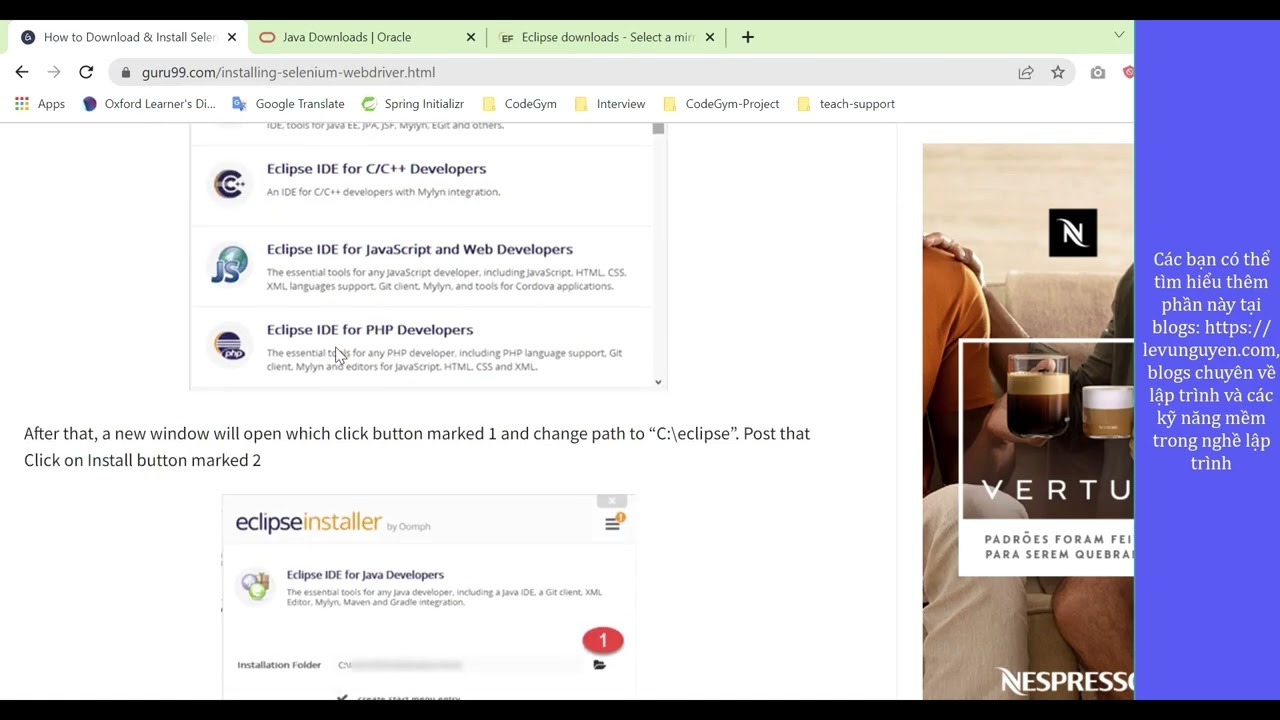
Task: Open the Nespresso Vertuo advertisement
Action: (x=1028, y=421)
